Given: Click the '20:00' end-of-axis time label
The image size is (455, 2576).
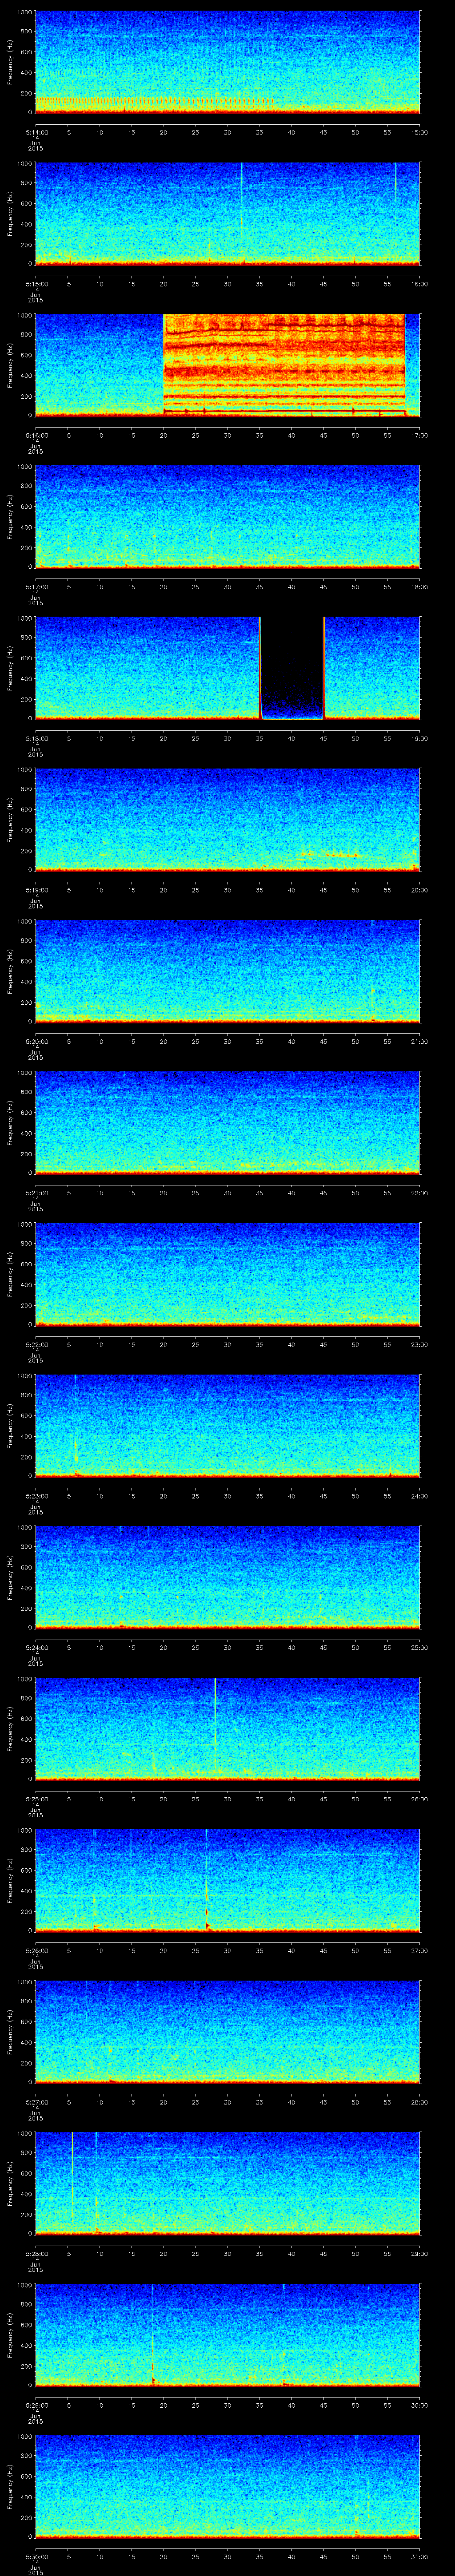Looking at the screenshot, I should click(419, 890).
